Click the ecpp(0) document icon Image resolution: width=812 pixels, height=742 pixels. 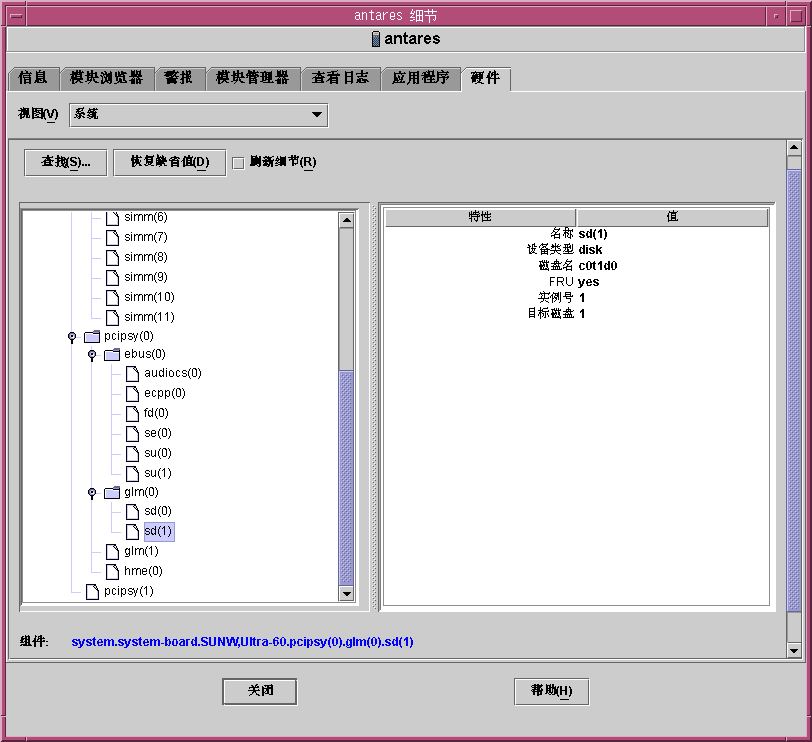click(133, 394)
